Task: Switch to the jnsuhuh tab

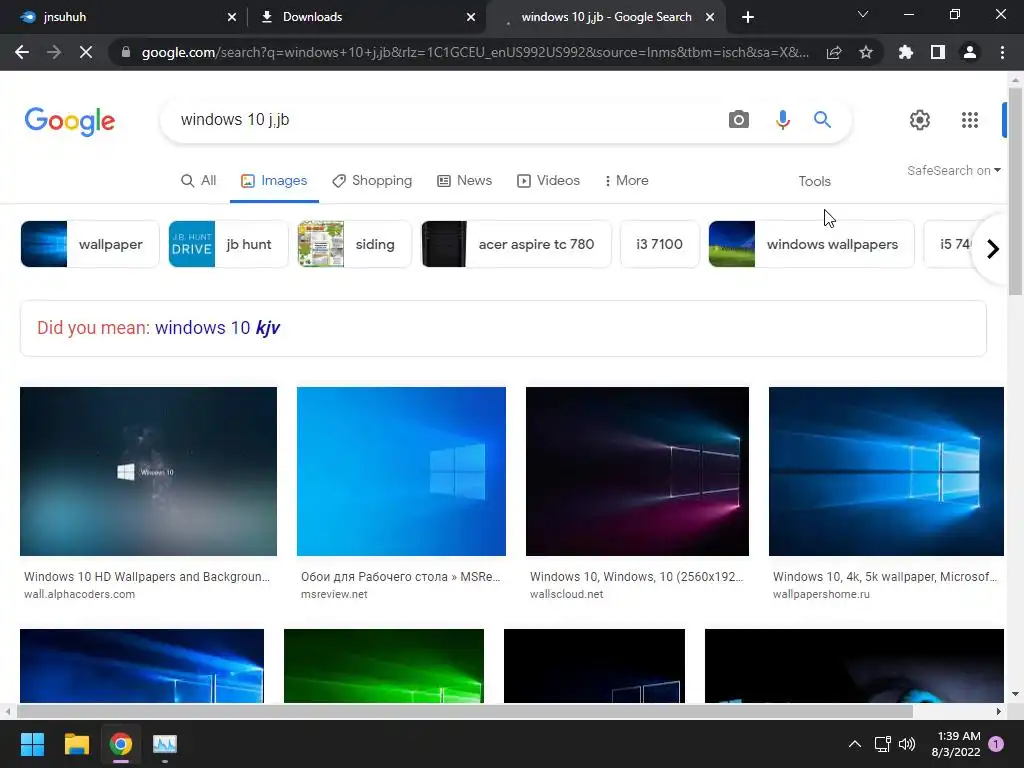Action: pyautogui.click(x=122, y=17)
